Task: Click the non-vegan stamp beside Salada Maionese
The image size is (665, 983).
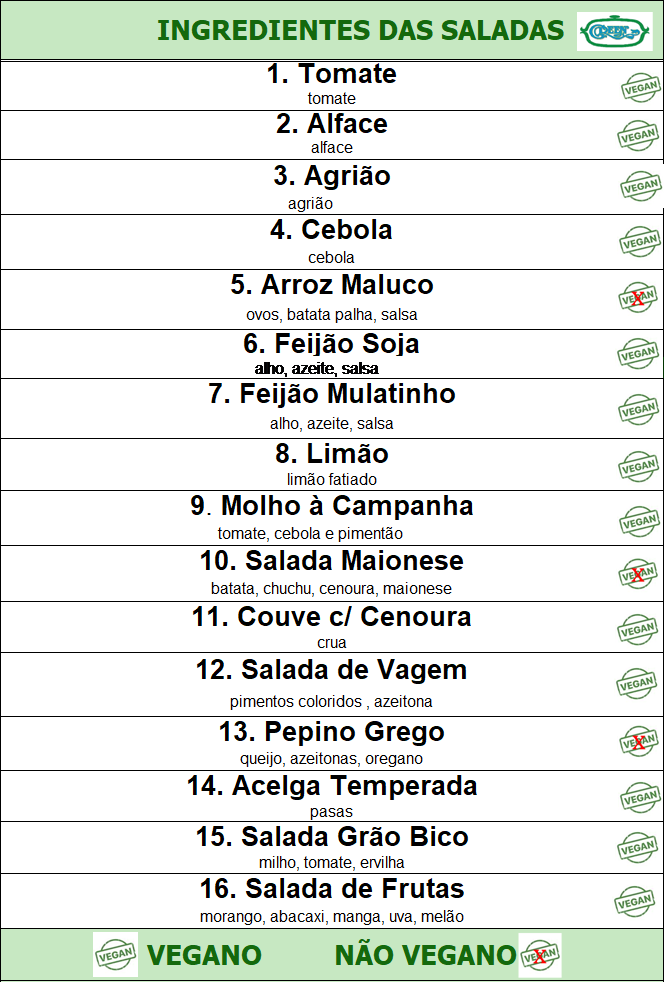Action: point(637,574)
